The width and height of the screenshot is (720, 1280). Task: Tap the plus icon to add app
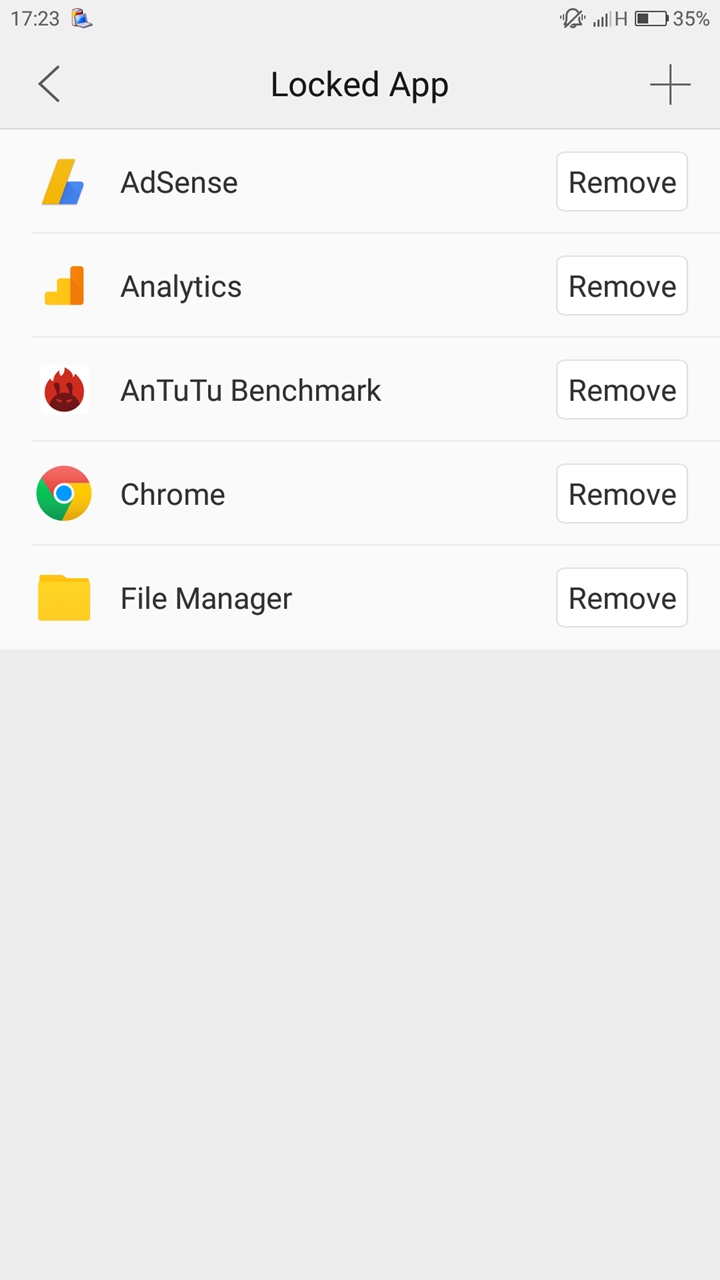[x=670, y=85]
